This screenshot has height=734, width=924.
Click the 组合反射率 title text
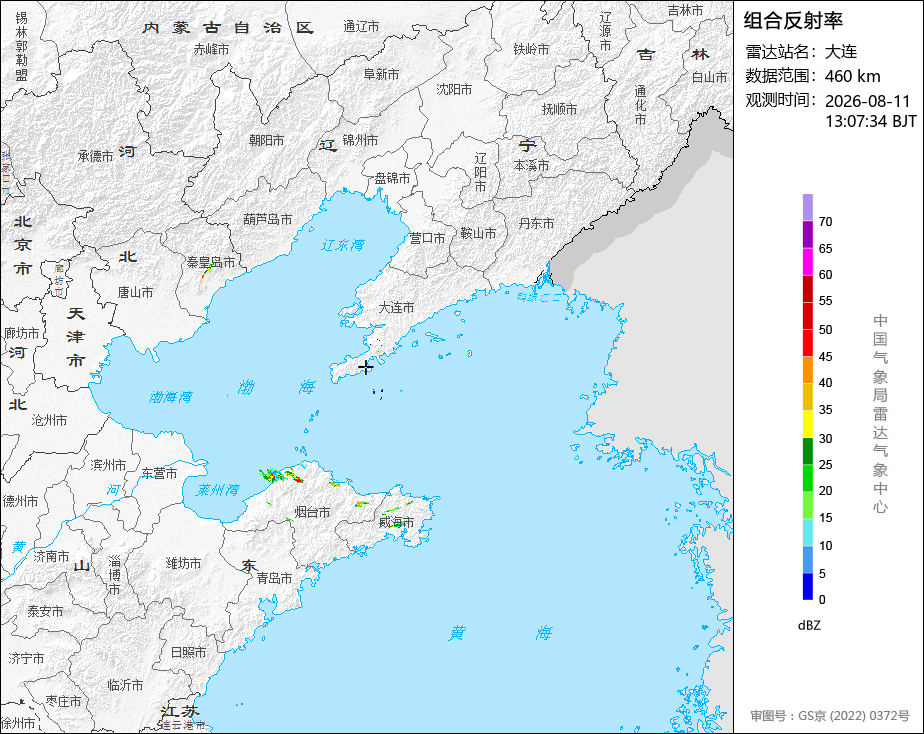[x=793, y=21]
